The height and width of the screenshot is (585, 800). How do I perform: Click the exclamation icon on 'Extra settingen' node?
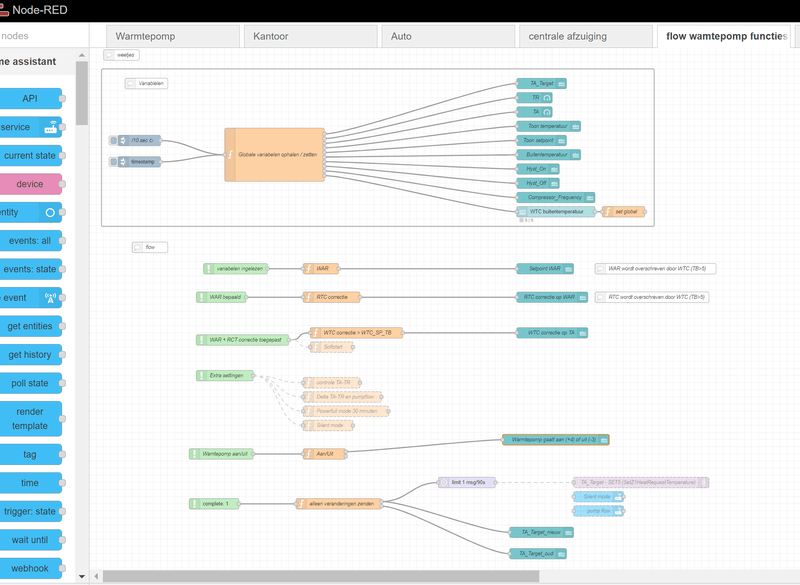[202, 375]
